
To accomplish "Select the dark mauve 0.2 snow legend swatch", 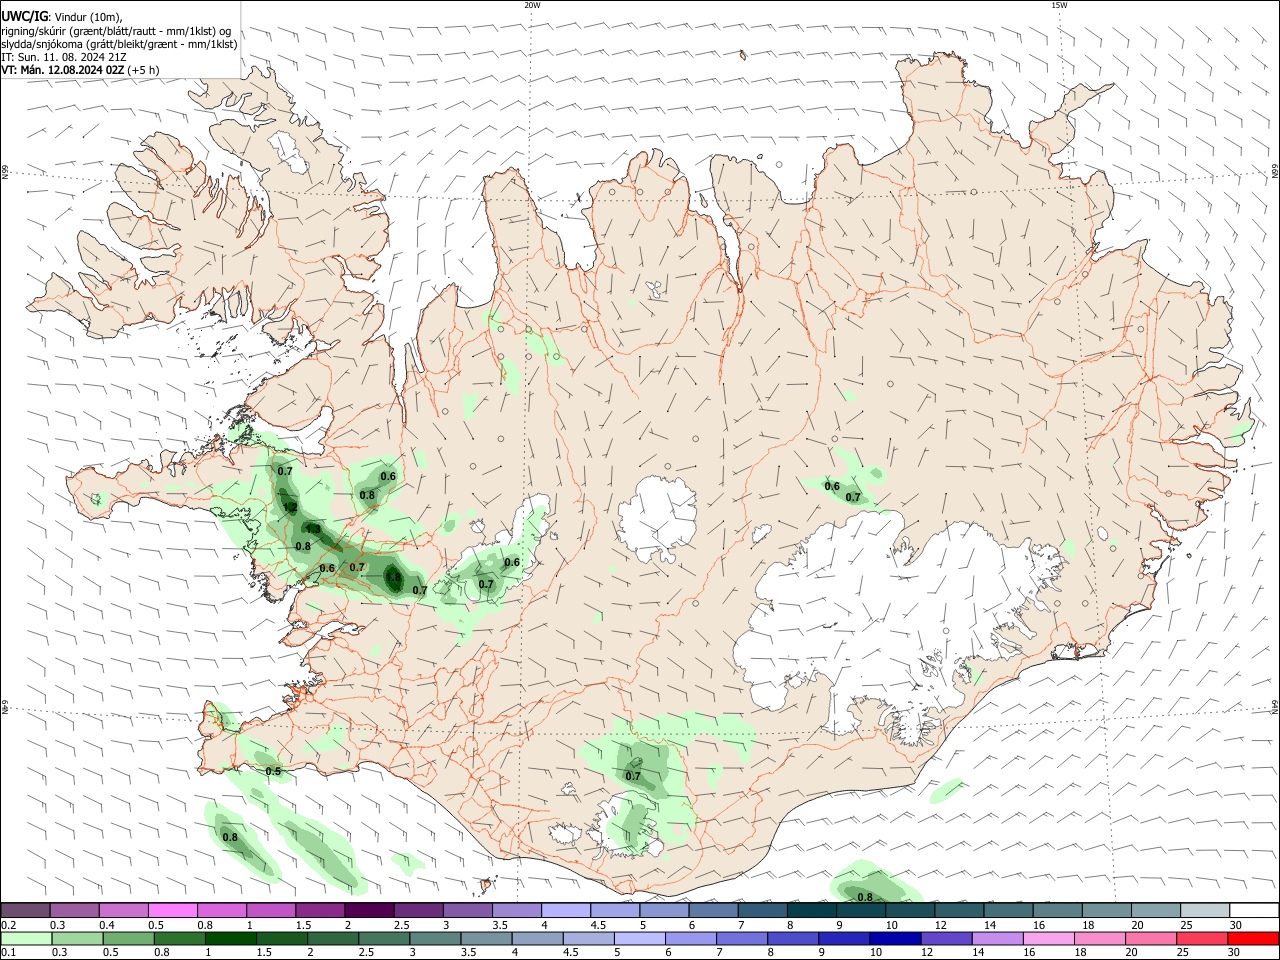I will [26, 910].
